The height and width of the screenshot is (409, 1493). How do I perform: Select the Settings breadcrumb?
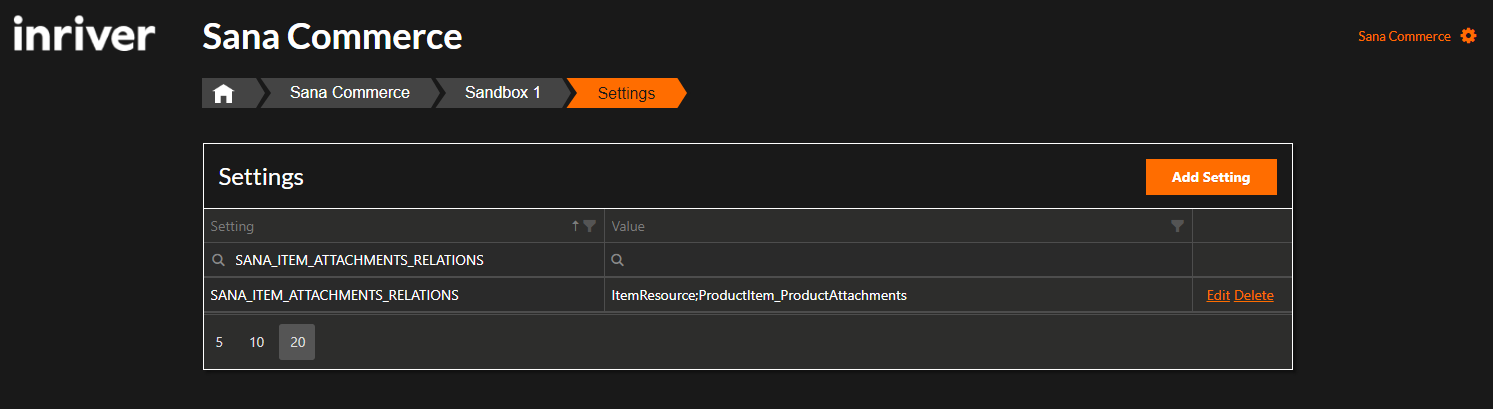626,93
